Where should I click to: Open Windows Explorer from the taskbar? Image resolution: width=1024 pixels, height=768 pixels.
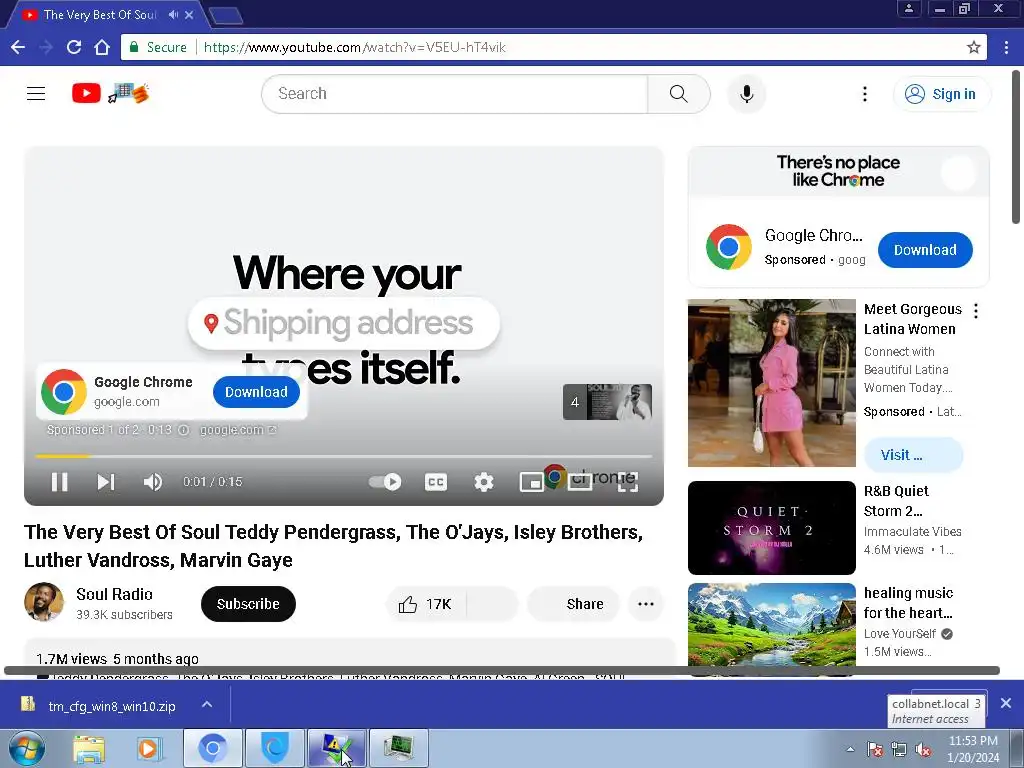[89, 749]
